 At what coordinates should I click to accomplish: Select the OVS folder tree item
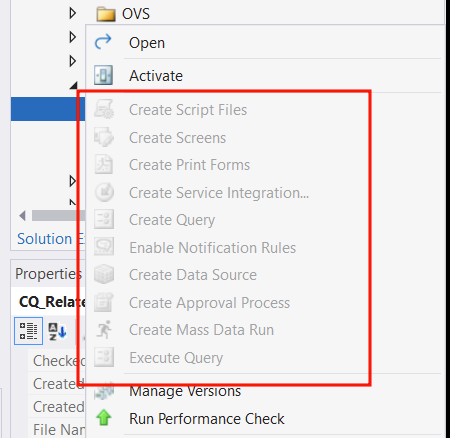click(x=136, y=14)
